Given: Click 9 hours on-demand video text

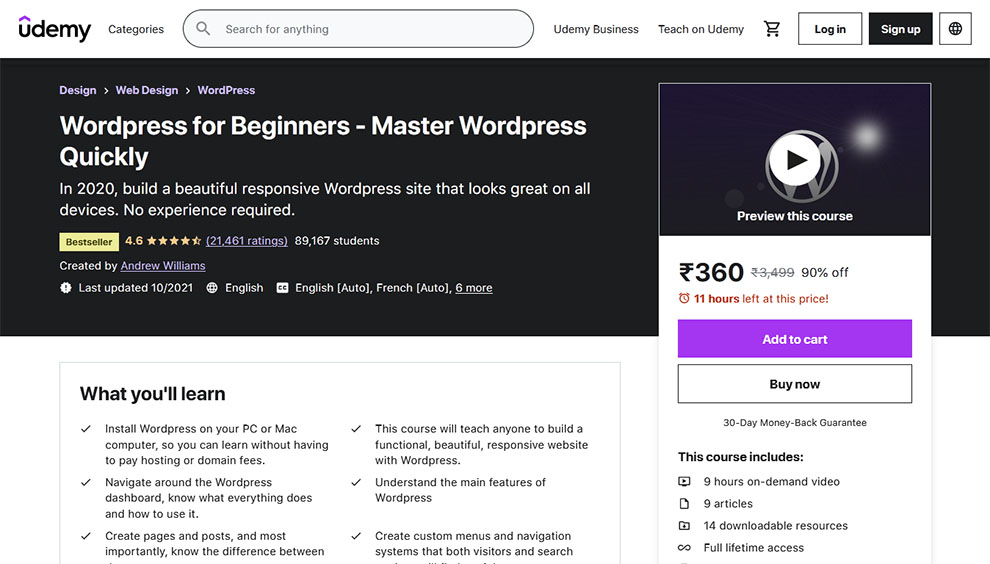Looking at the screenshot, I should [772, 481].
